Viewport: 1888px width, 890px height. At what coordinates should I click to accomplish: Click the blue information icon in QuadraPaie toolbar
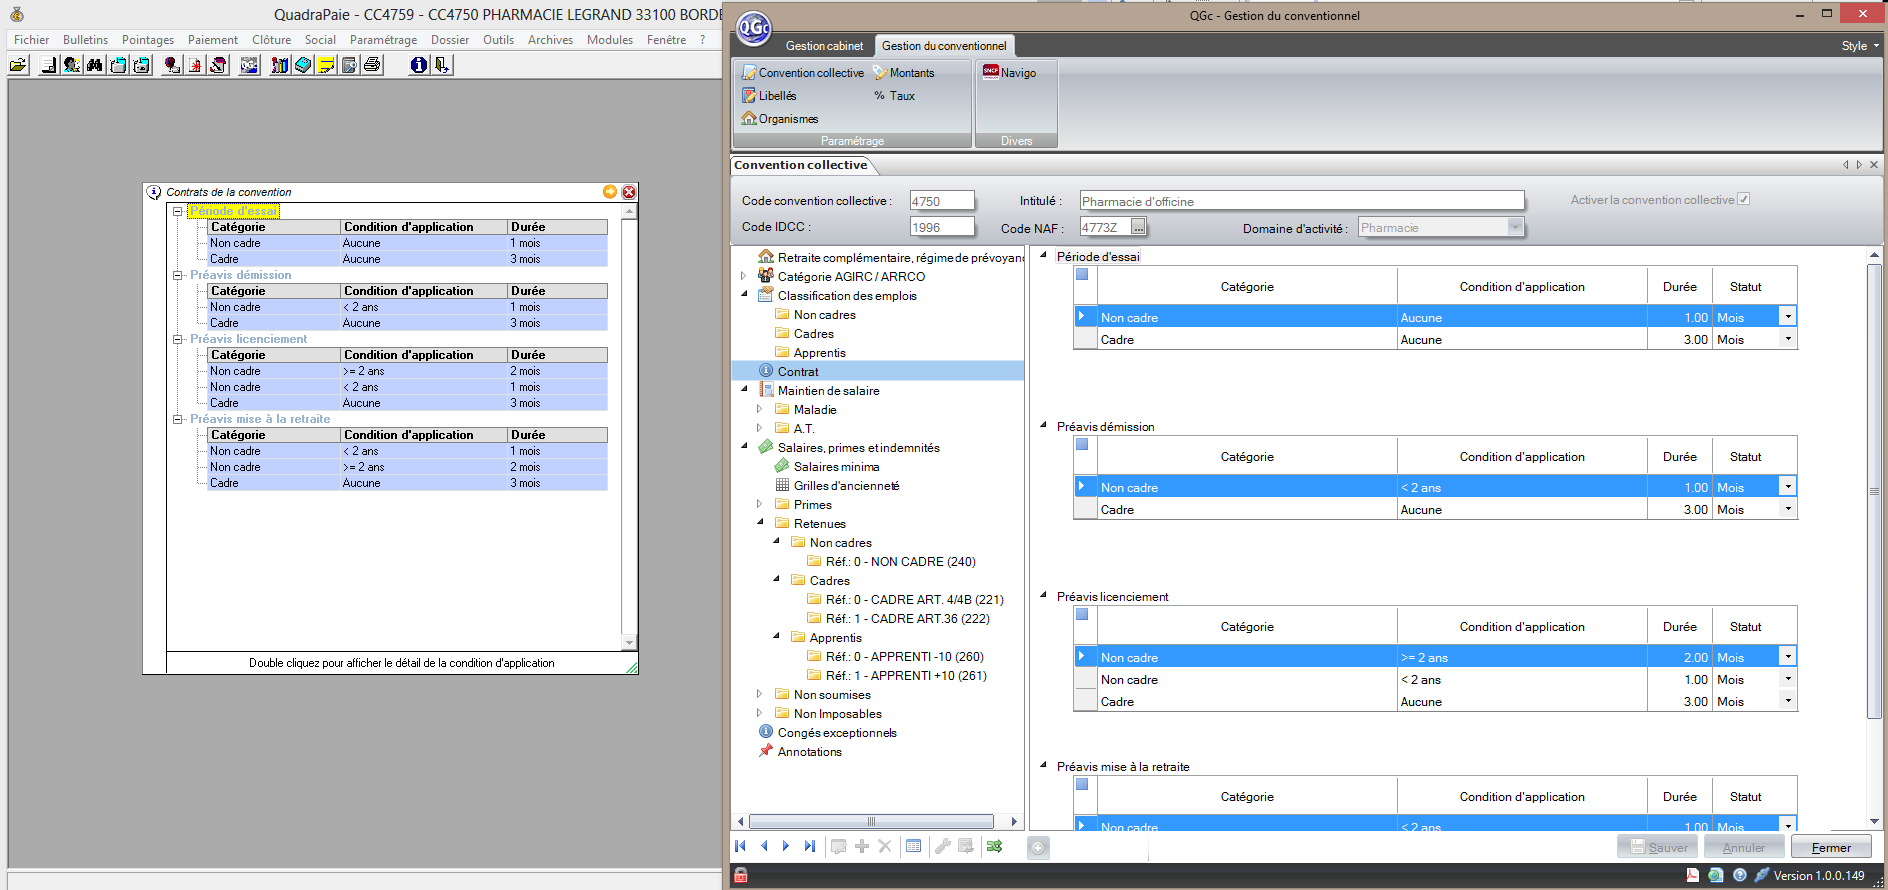coord(419,65)
